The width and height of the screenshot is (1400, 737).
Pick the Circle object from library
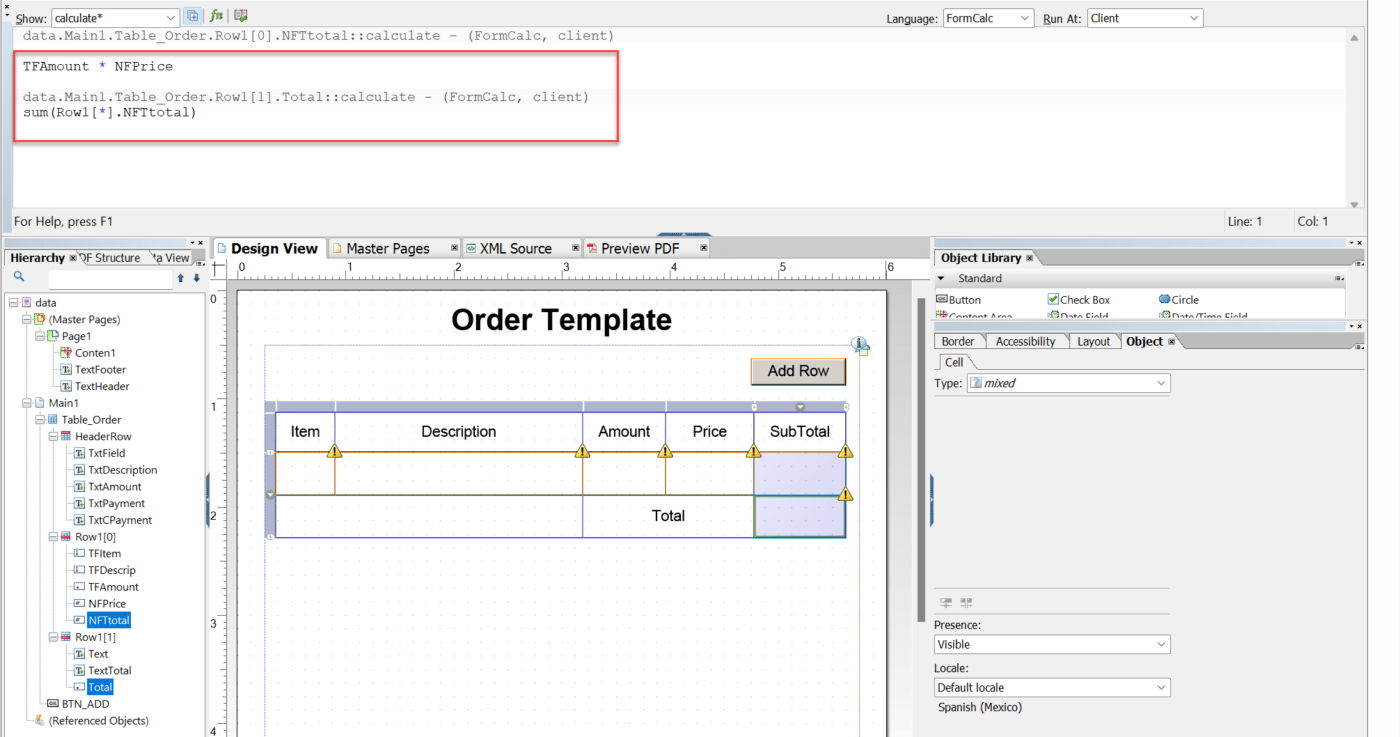[1178, 300]
